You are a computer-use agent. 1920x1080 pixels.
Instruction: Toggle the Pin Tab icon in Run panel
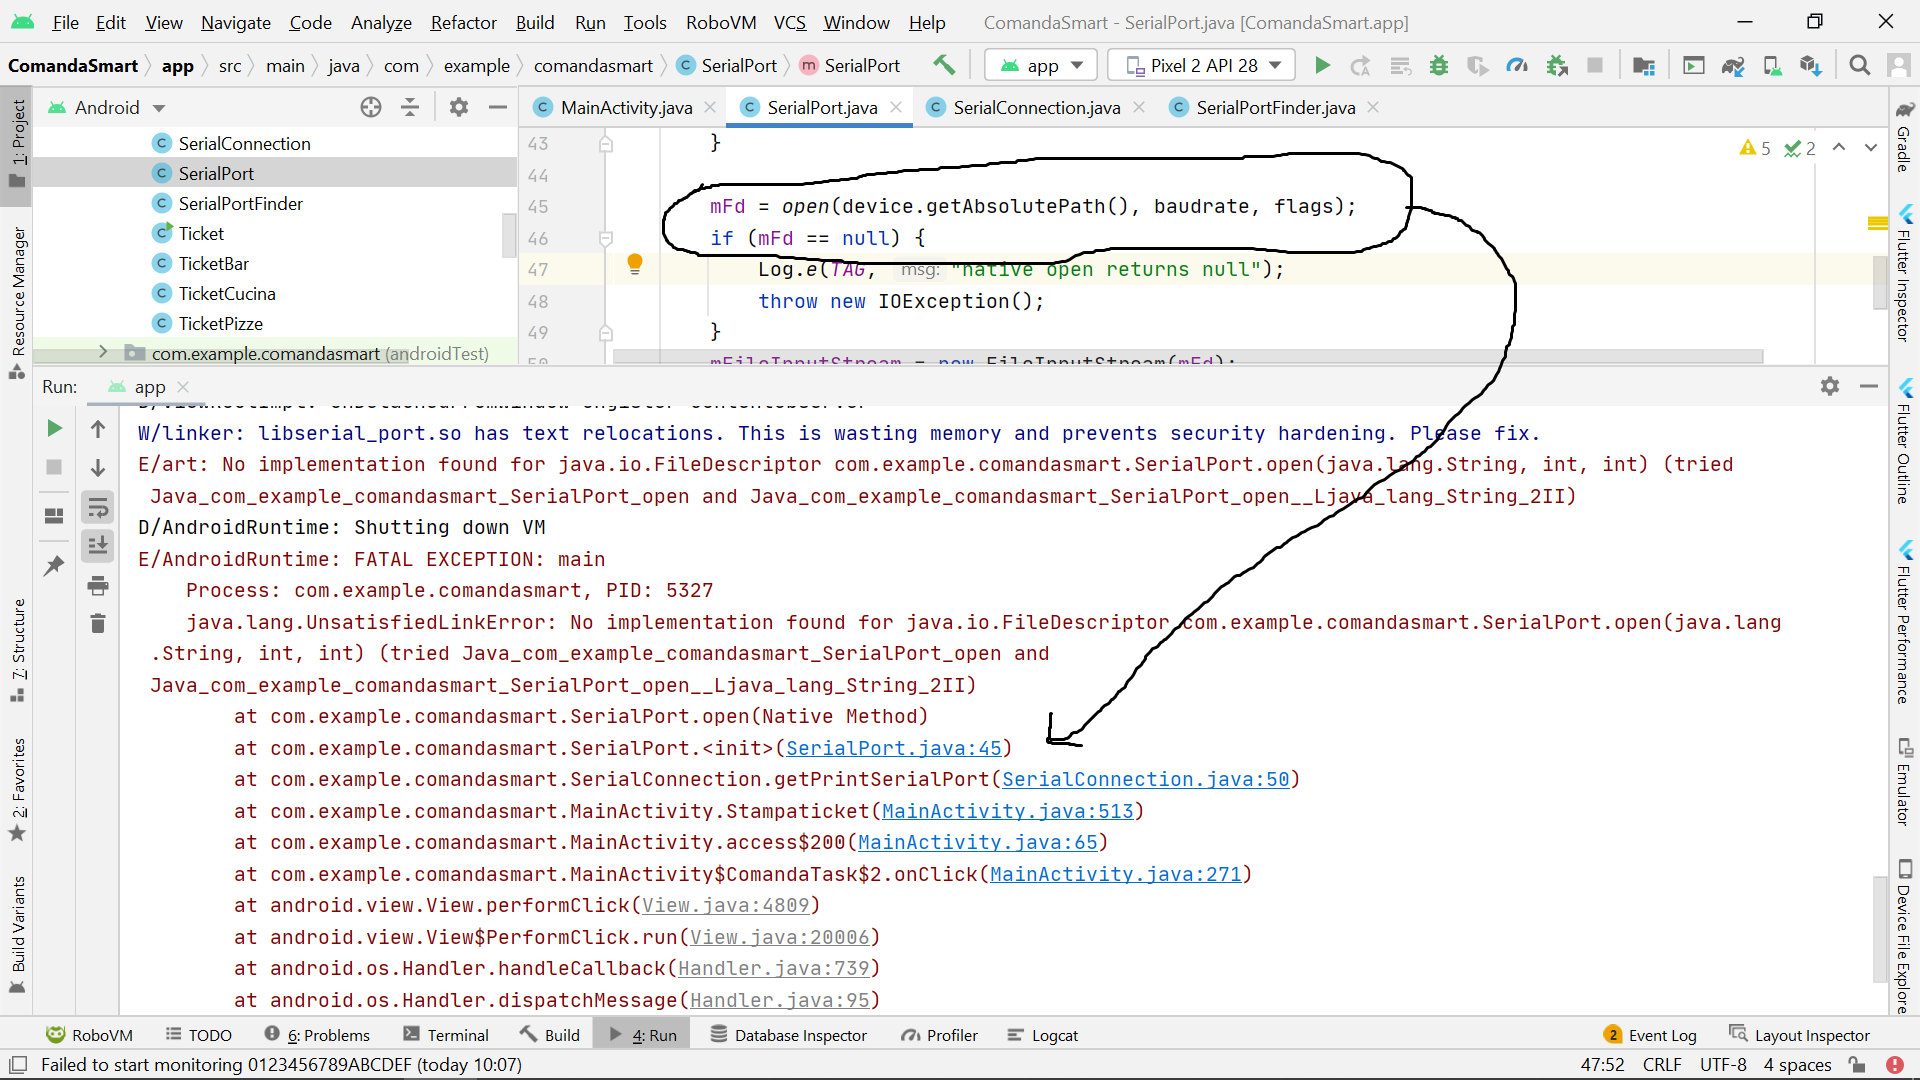point(54,566)
